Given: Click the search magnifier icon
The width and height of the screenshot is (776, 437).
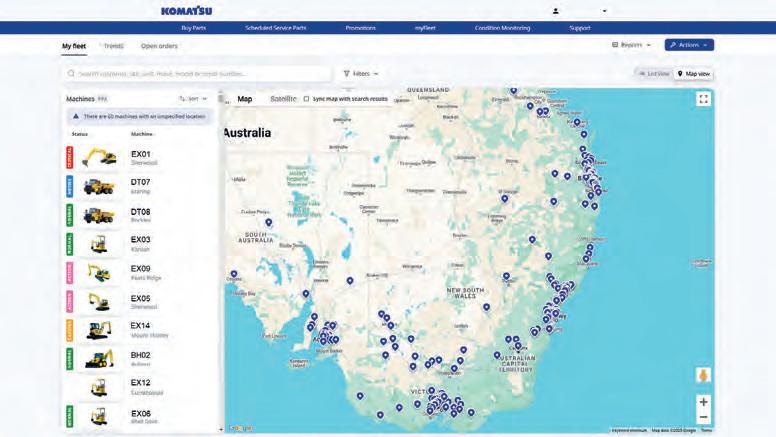Looking at the screenshot, I should [x=71, y=74].
